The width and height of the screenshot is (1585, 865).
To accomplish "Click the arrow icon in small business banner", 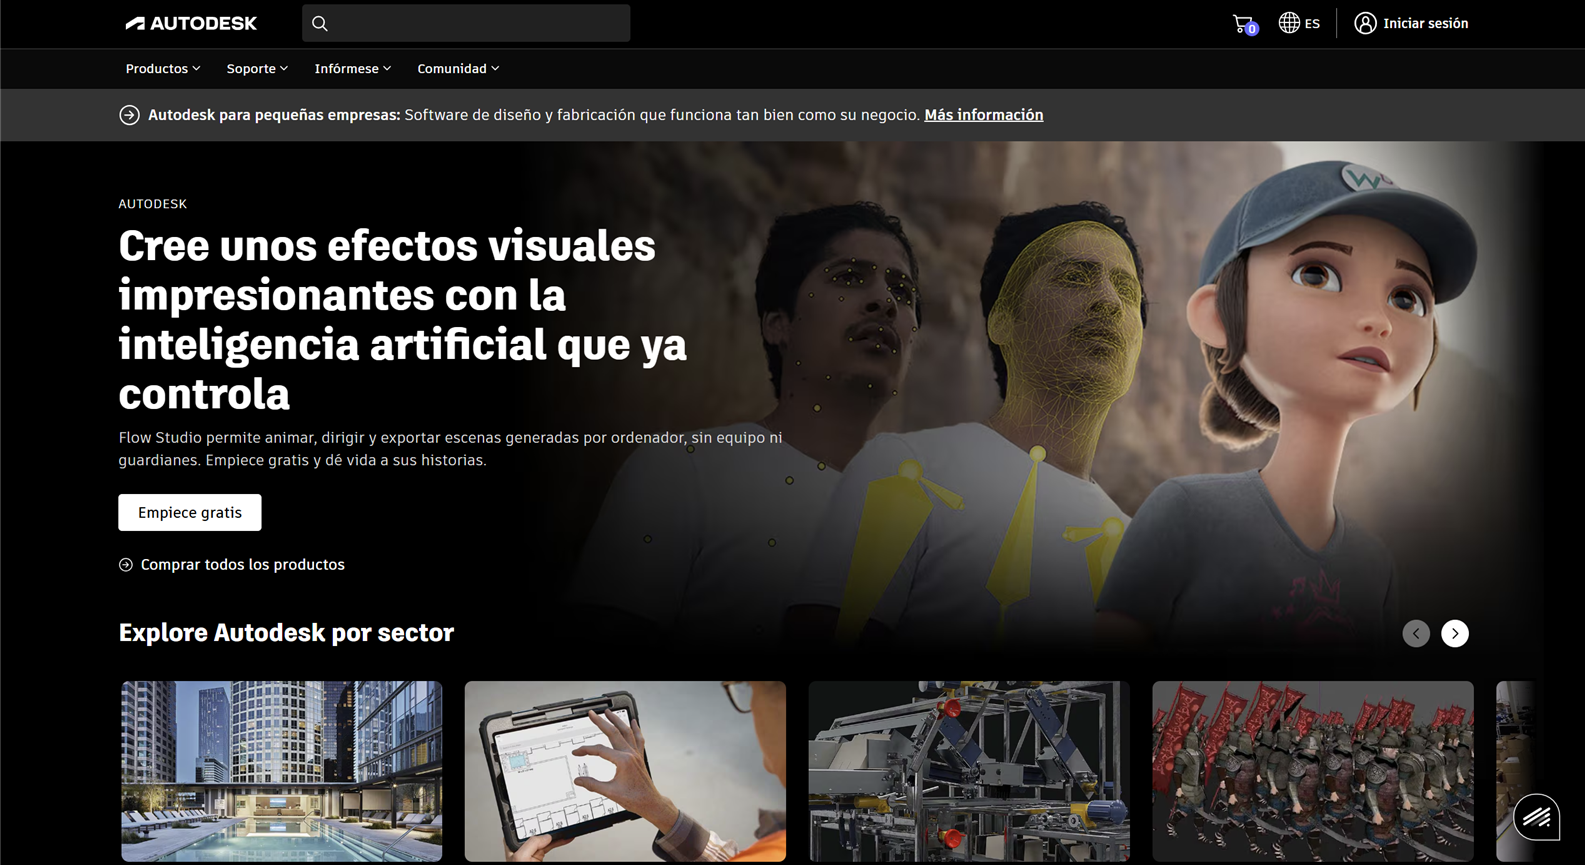I will click(x=129, y=115).
